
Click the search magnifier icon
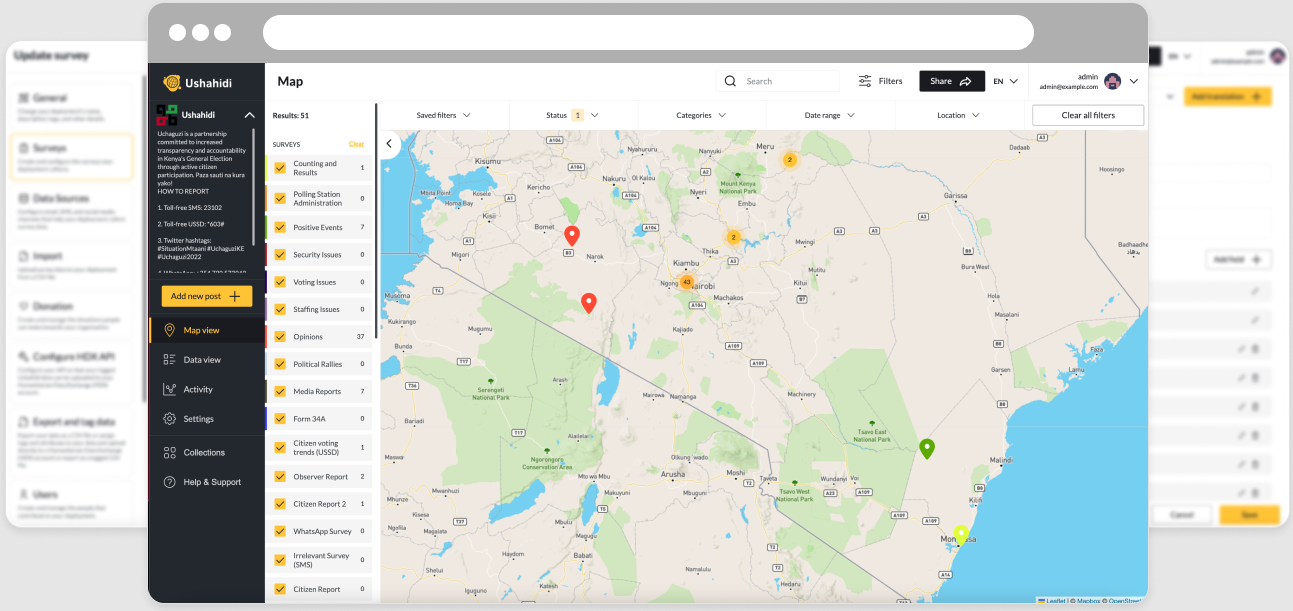[730, 81]
